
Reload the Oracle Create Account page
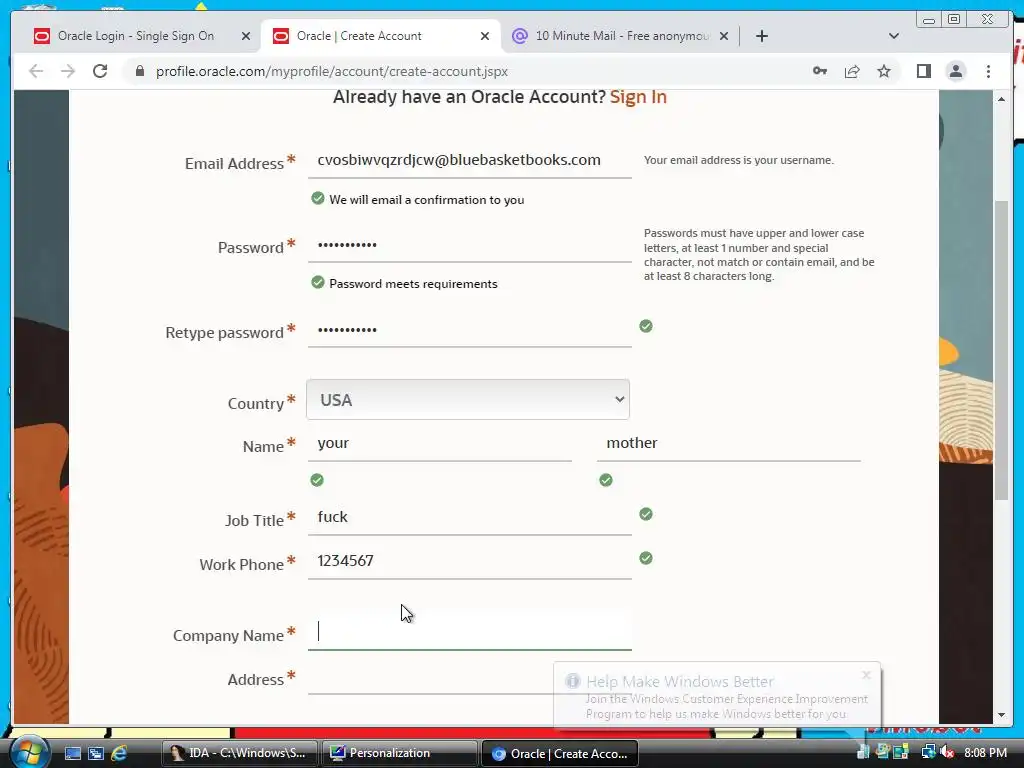[x=100, y=71]
